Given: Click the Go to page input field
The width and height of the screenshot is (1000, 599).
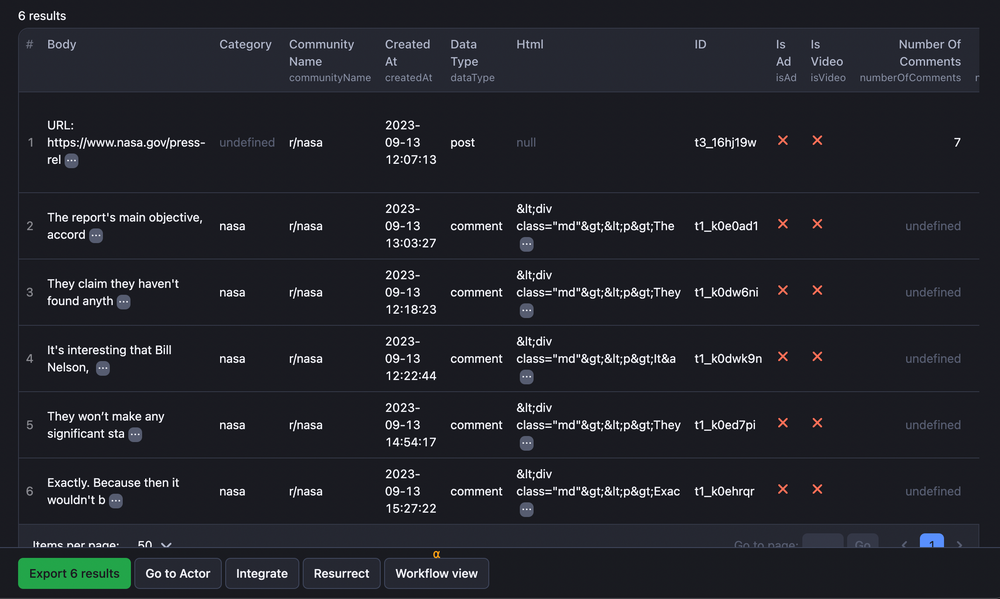Looking at the screenshot, I should (x=822, y=544).
